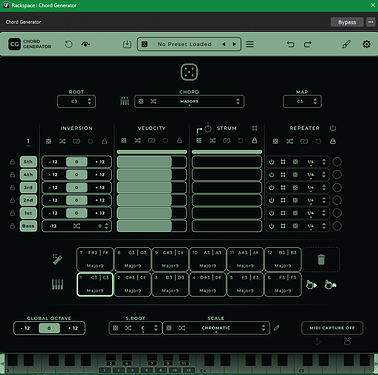Click the 5th voice button
The width and height of the screenshot is (378, 375).
coord(28,162)
